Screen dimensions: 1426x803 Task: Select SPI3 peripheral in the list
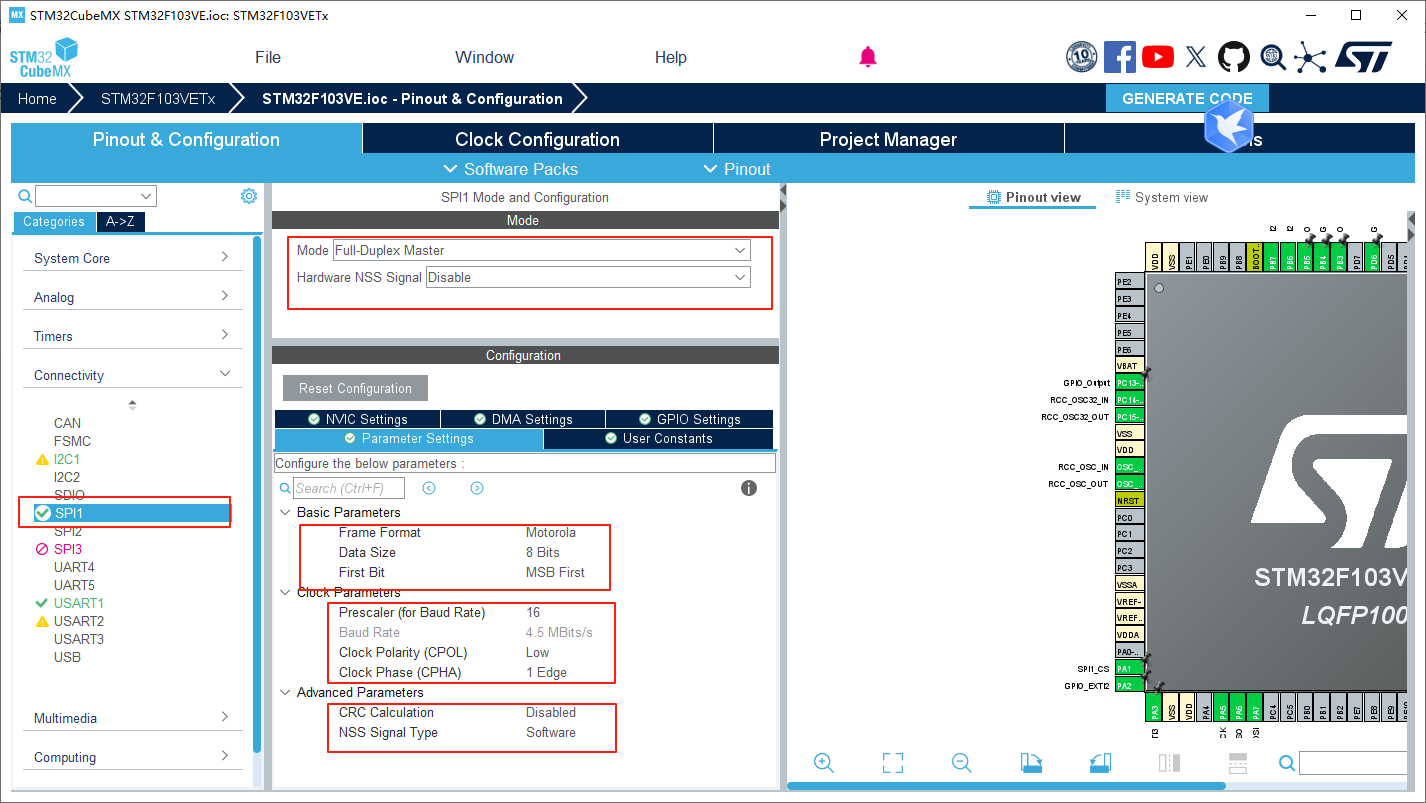tap(68, 549)
